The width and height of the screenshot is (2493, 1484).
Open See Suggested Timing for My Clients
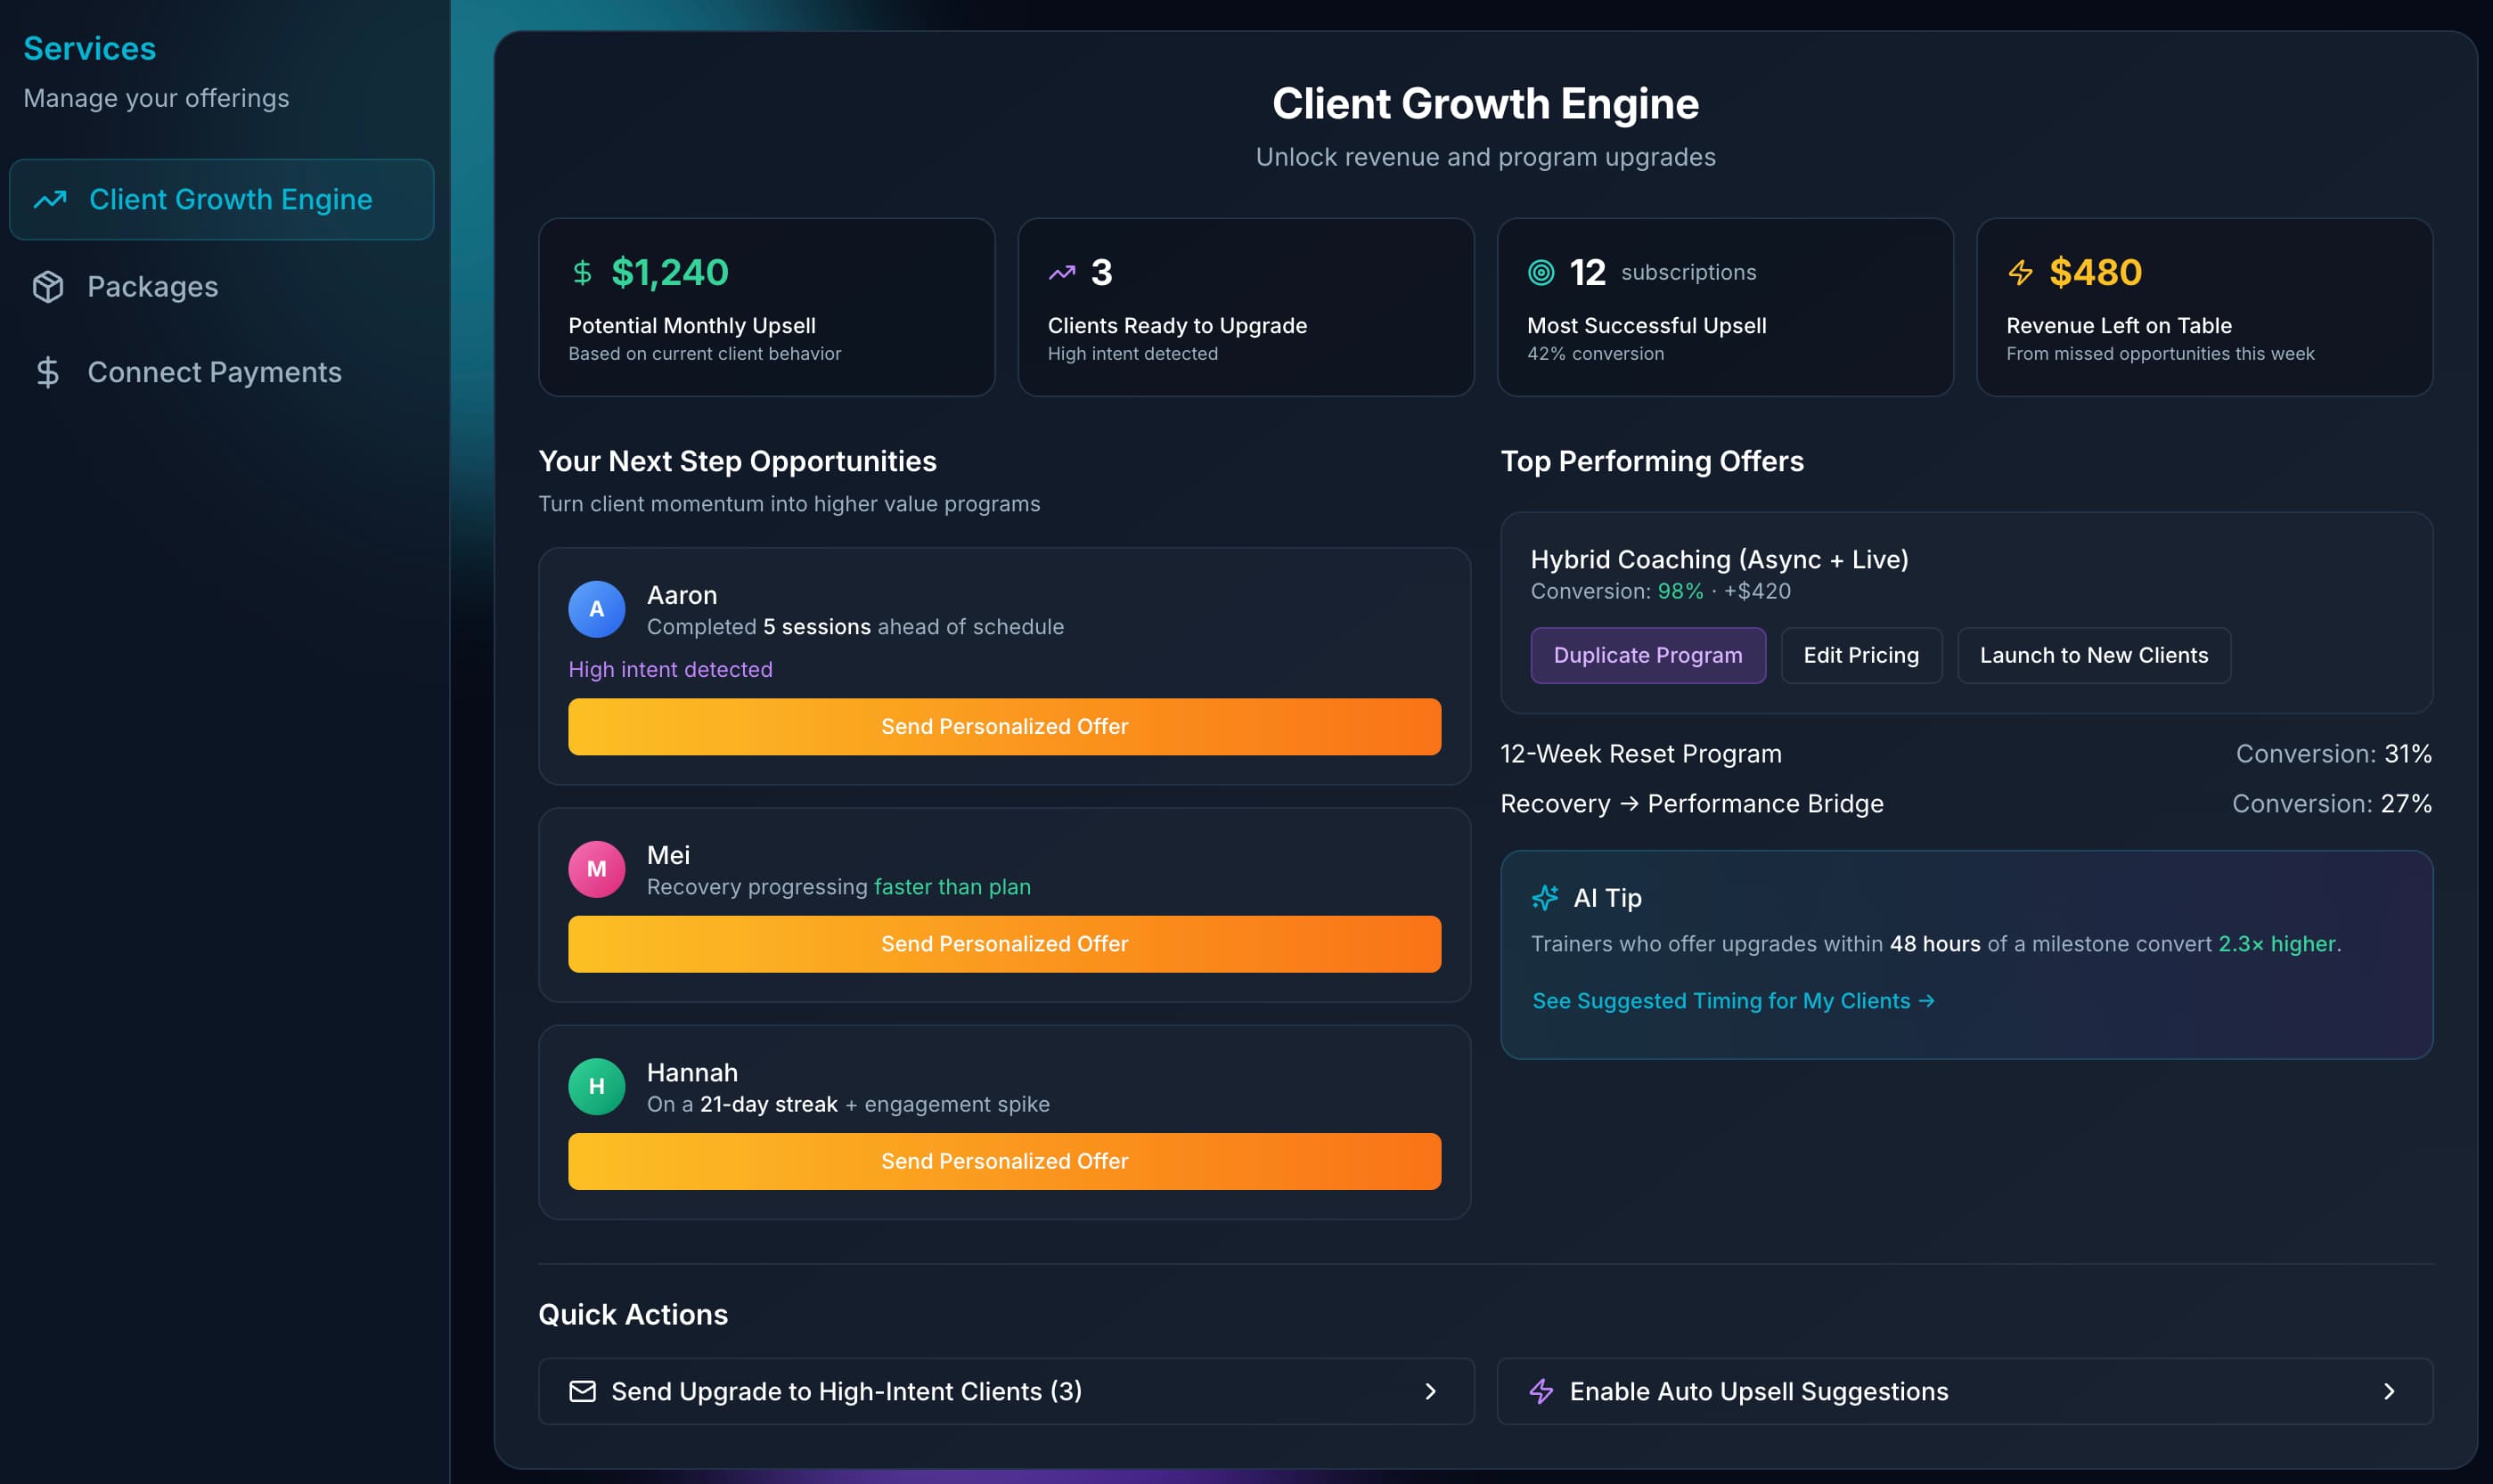[x=1732, y=1000]
